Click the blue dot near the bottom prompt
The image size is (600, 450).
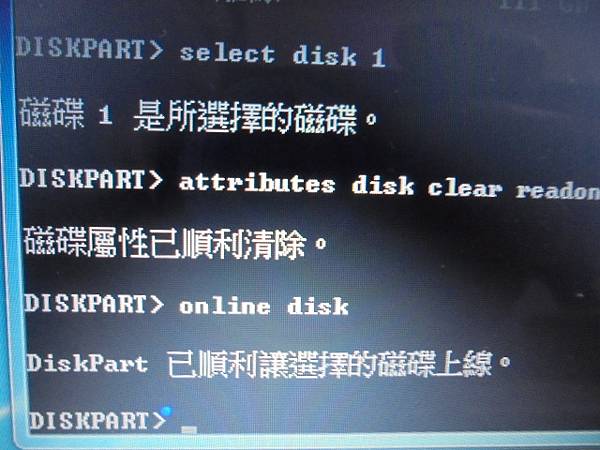point(167,412)
